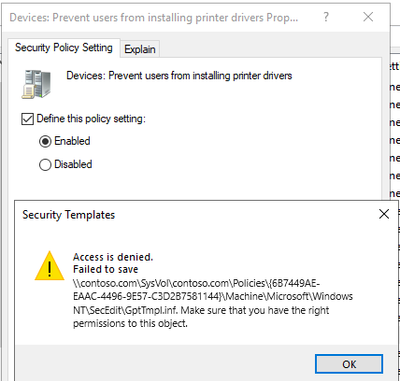Click the gray footer area beside OK

[165, 363]
